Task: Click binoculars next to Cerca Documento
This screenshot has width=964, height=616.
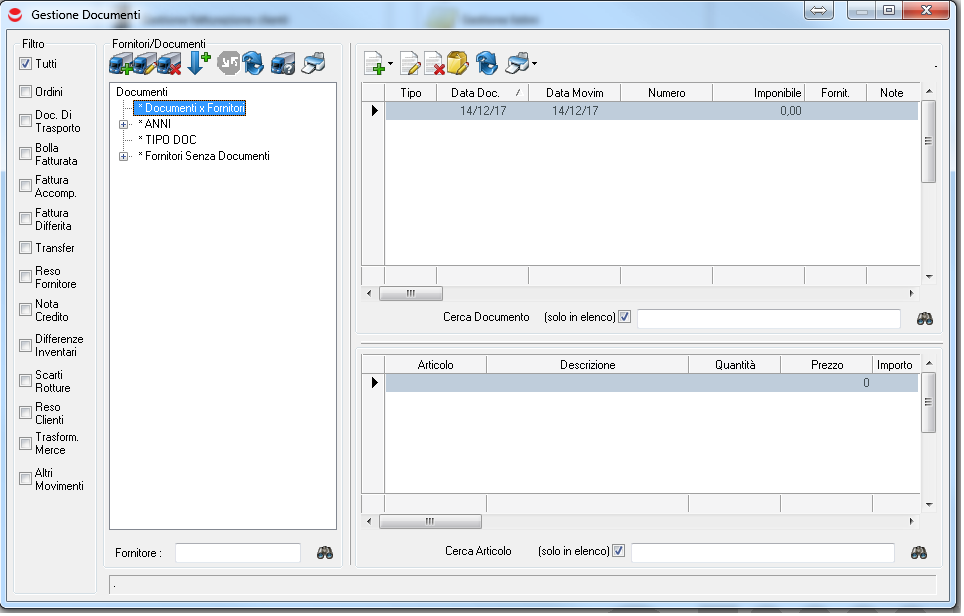Action: point(925,318)
